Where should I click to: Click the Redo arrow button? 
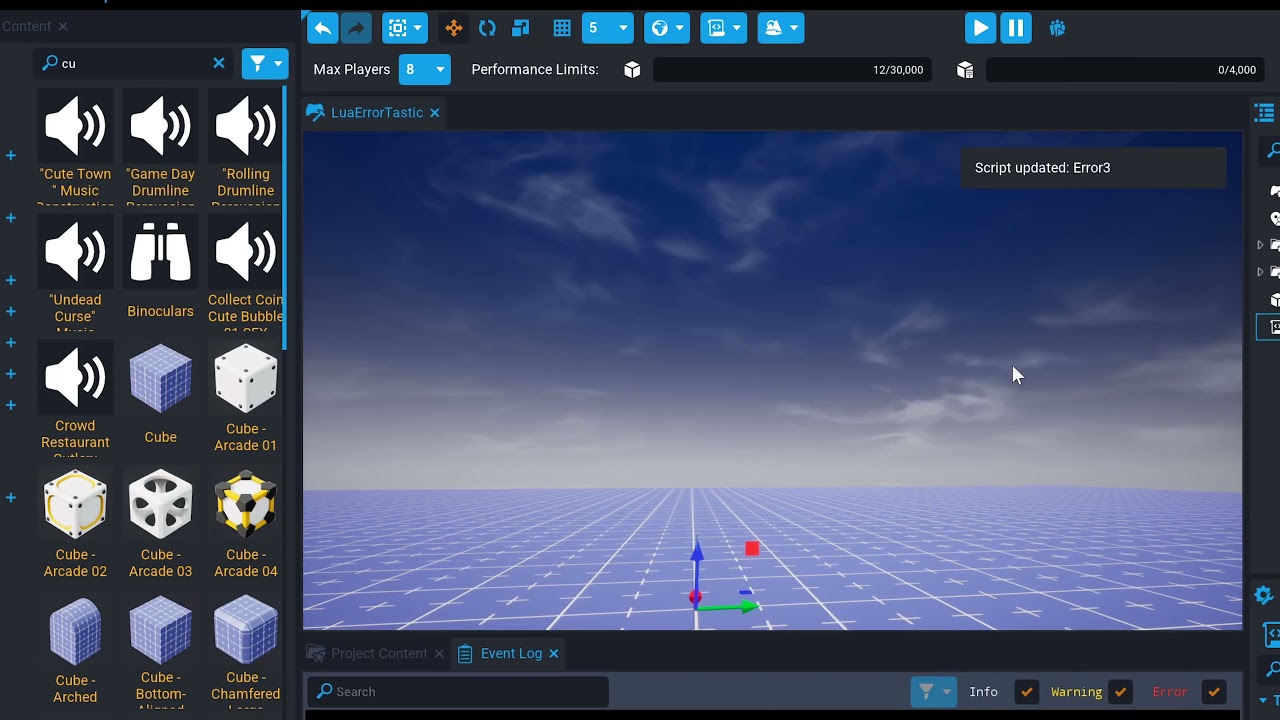coord(356,28)
